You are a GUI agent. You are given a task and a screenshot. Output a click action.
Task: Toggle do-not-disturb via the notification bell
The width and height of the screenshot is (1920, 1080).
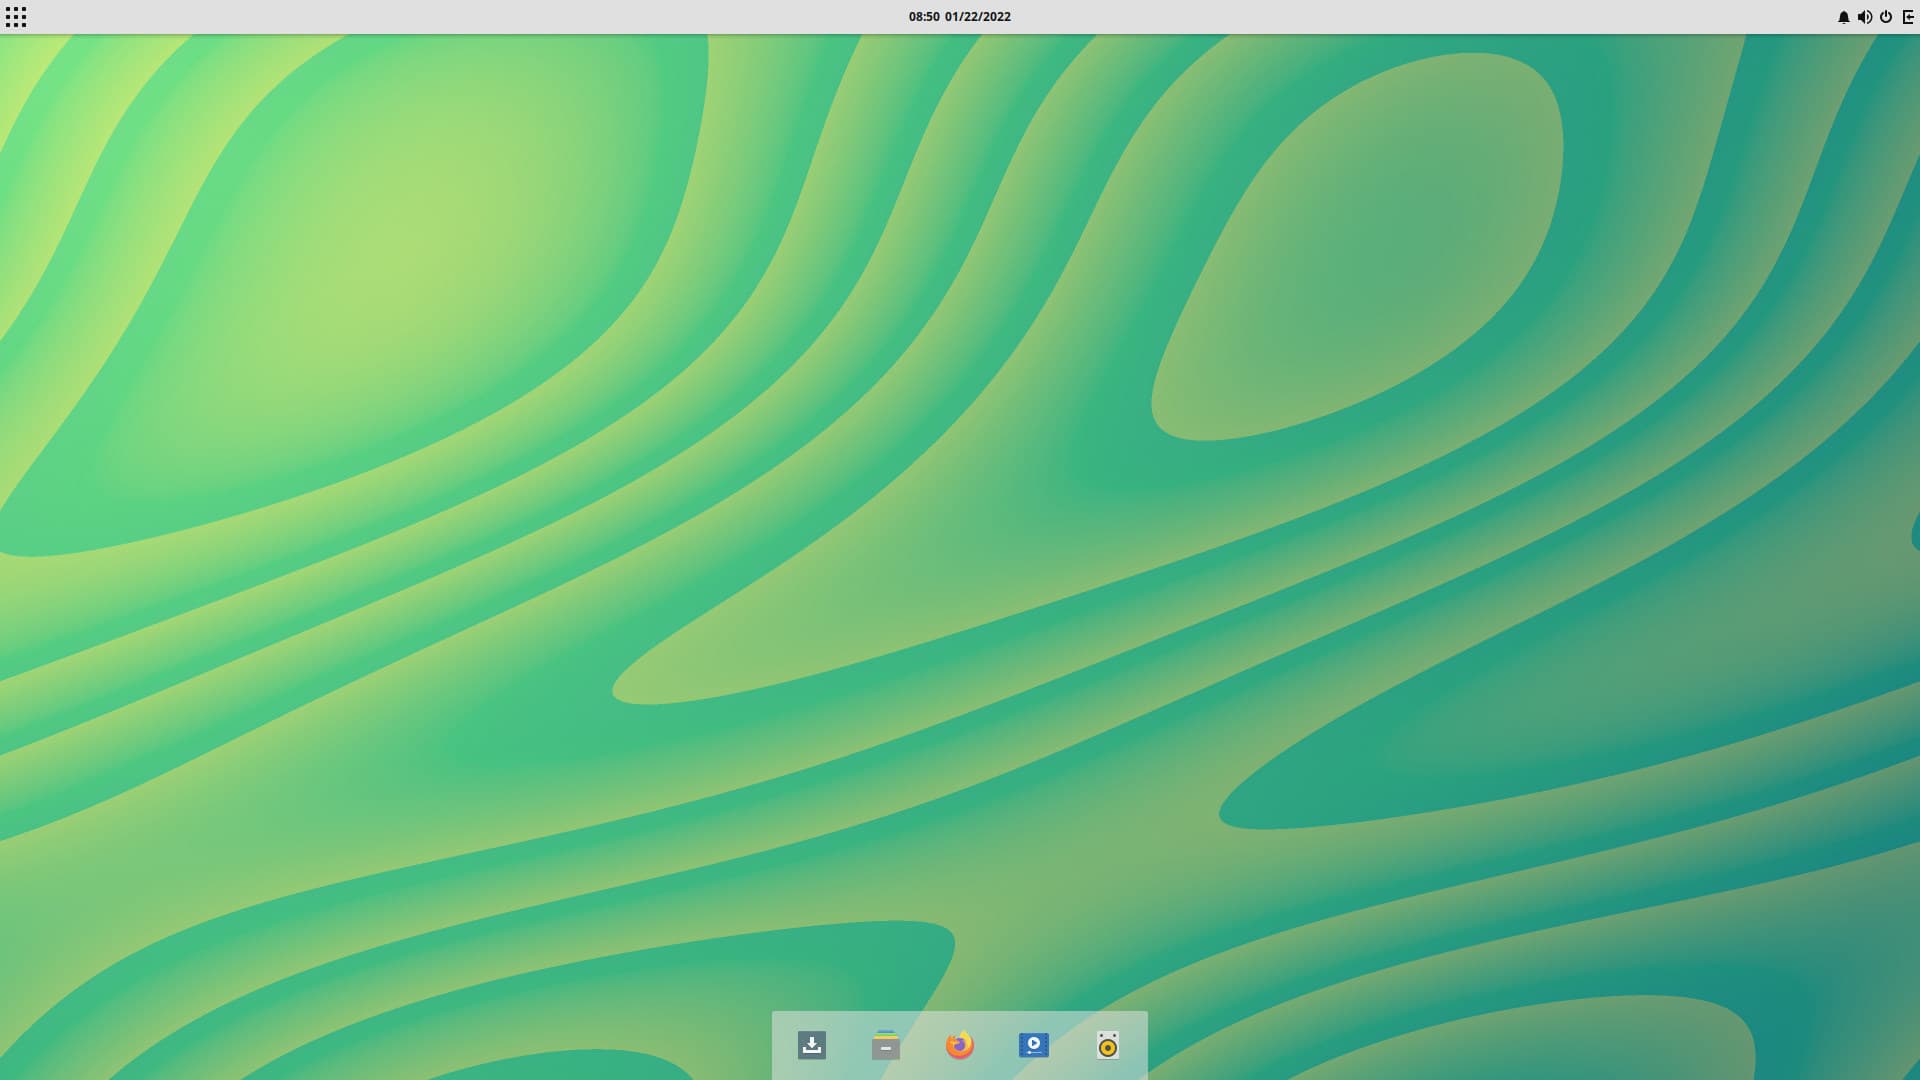1844,16
